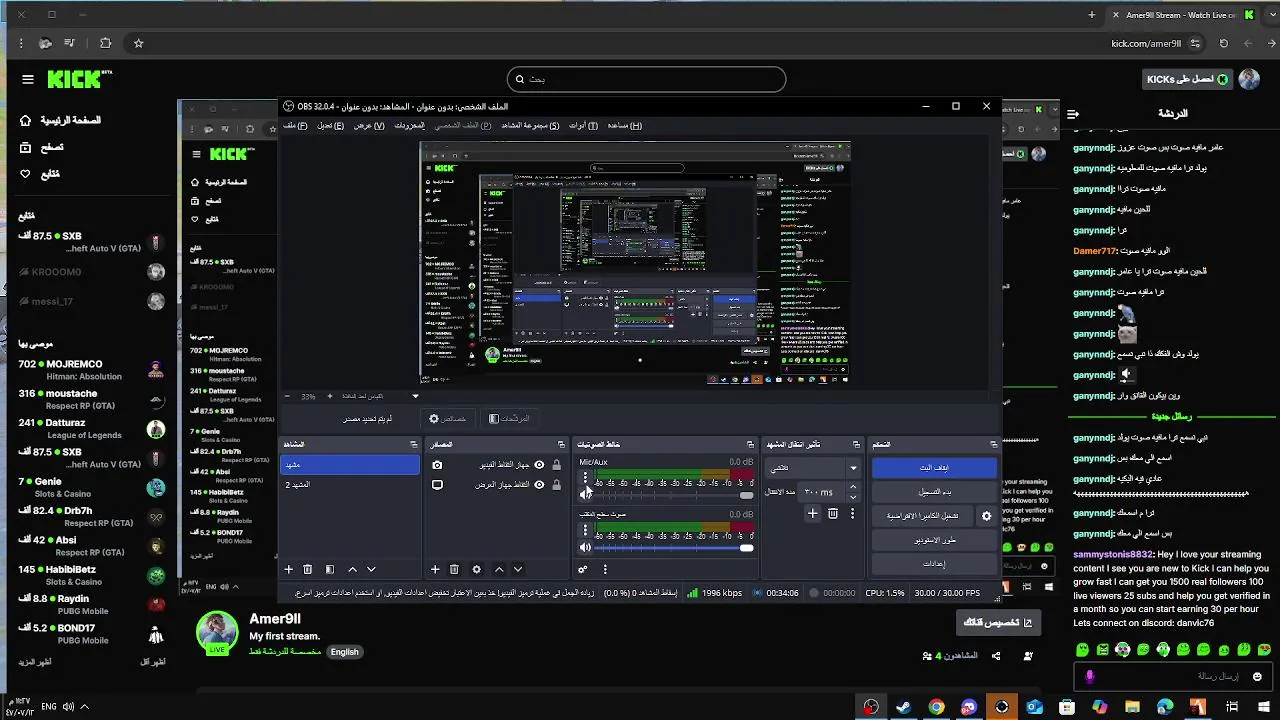1280x720 pixels.
Task: Open OBS Scene Collection menu (S)
Action: [x=530, y=126]
